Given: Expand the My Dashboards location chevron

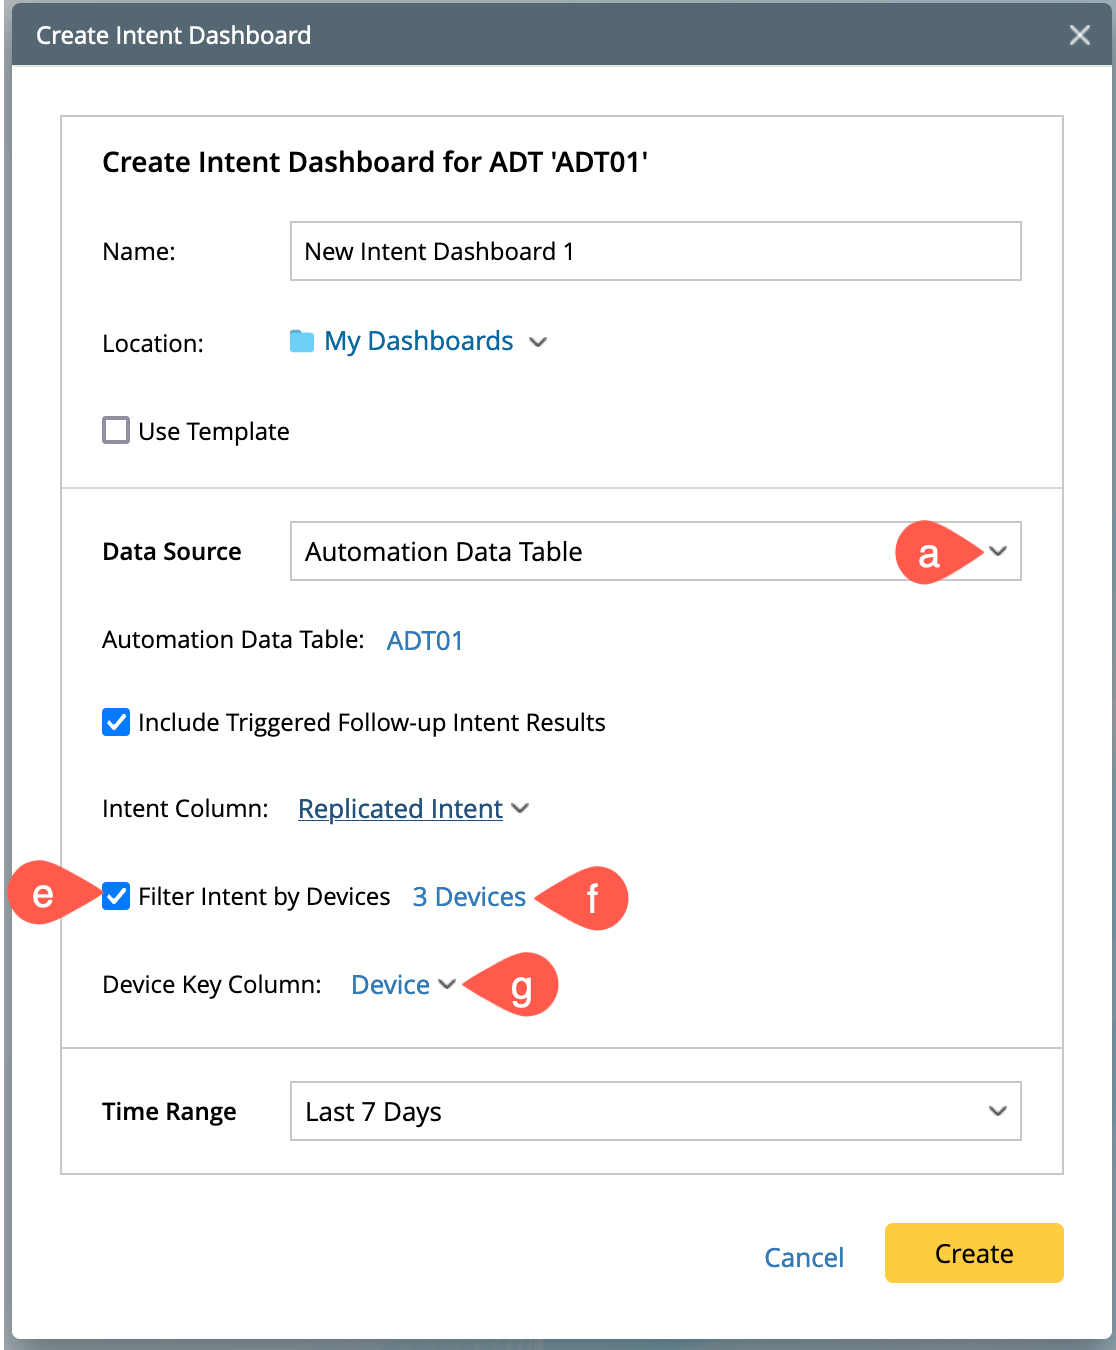Looking at the screenshot, I should click(x=538, y=342).
